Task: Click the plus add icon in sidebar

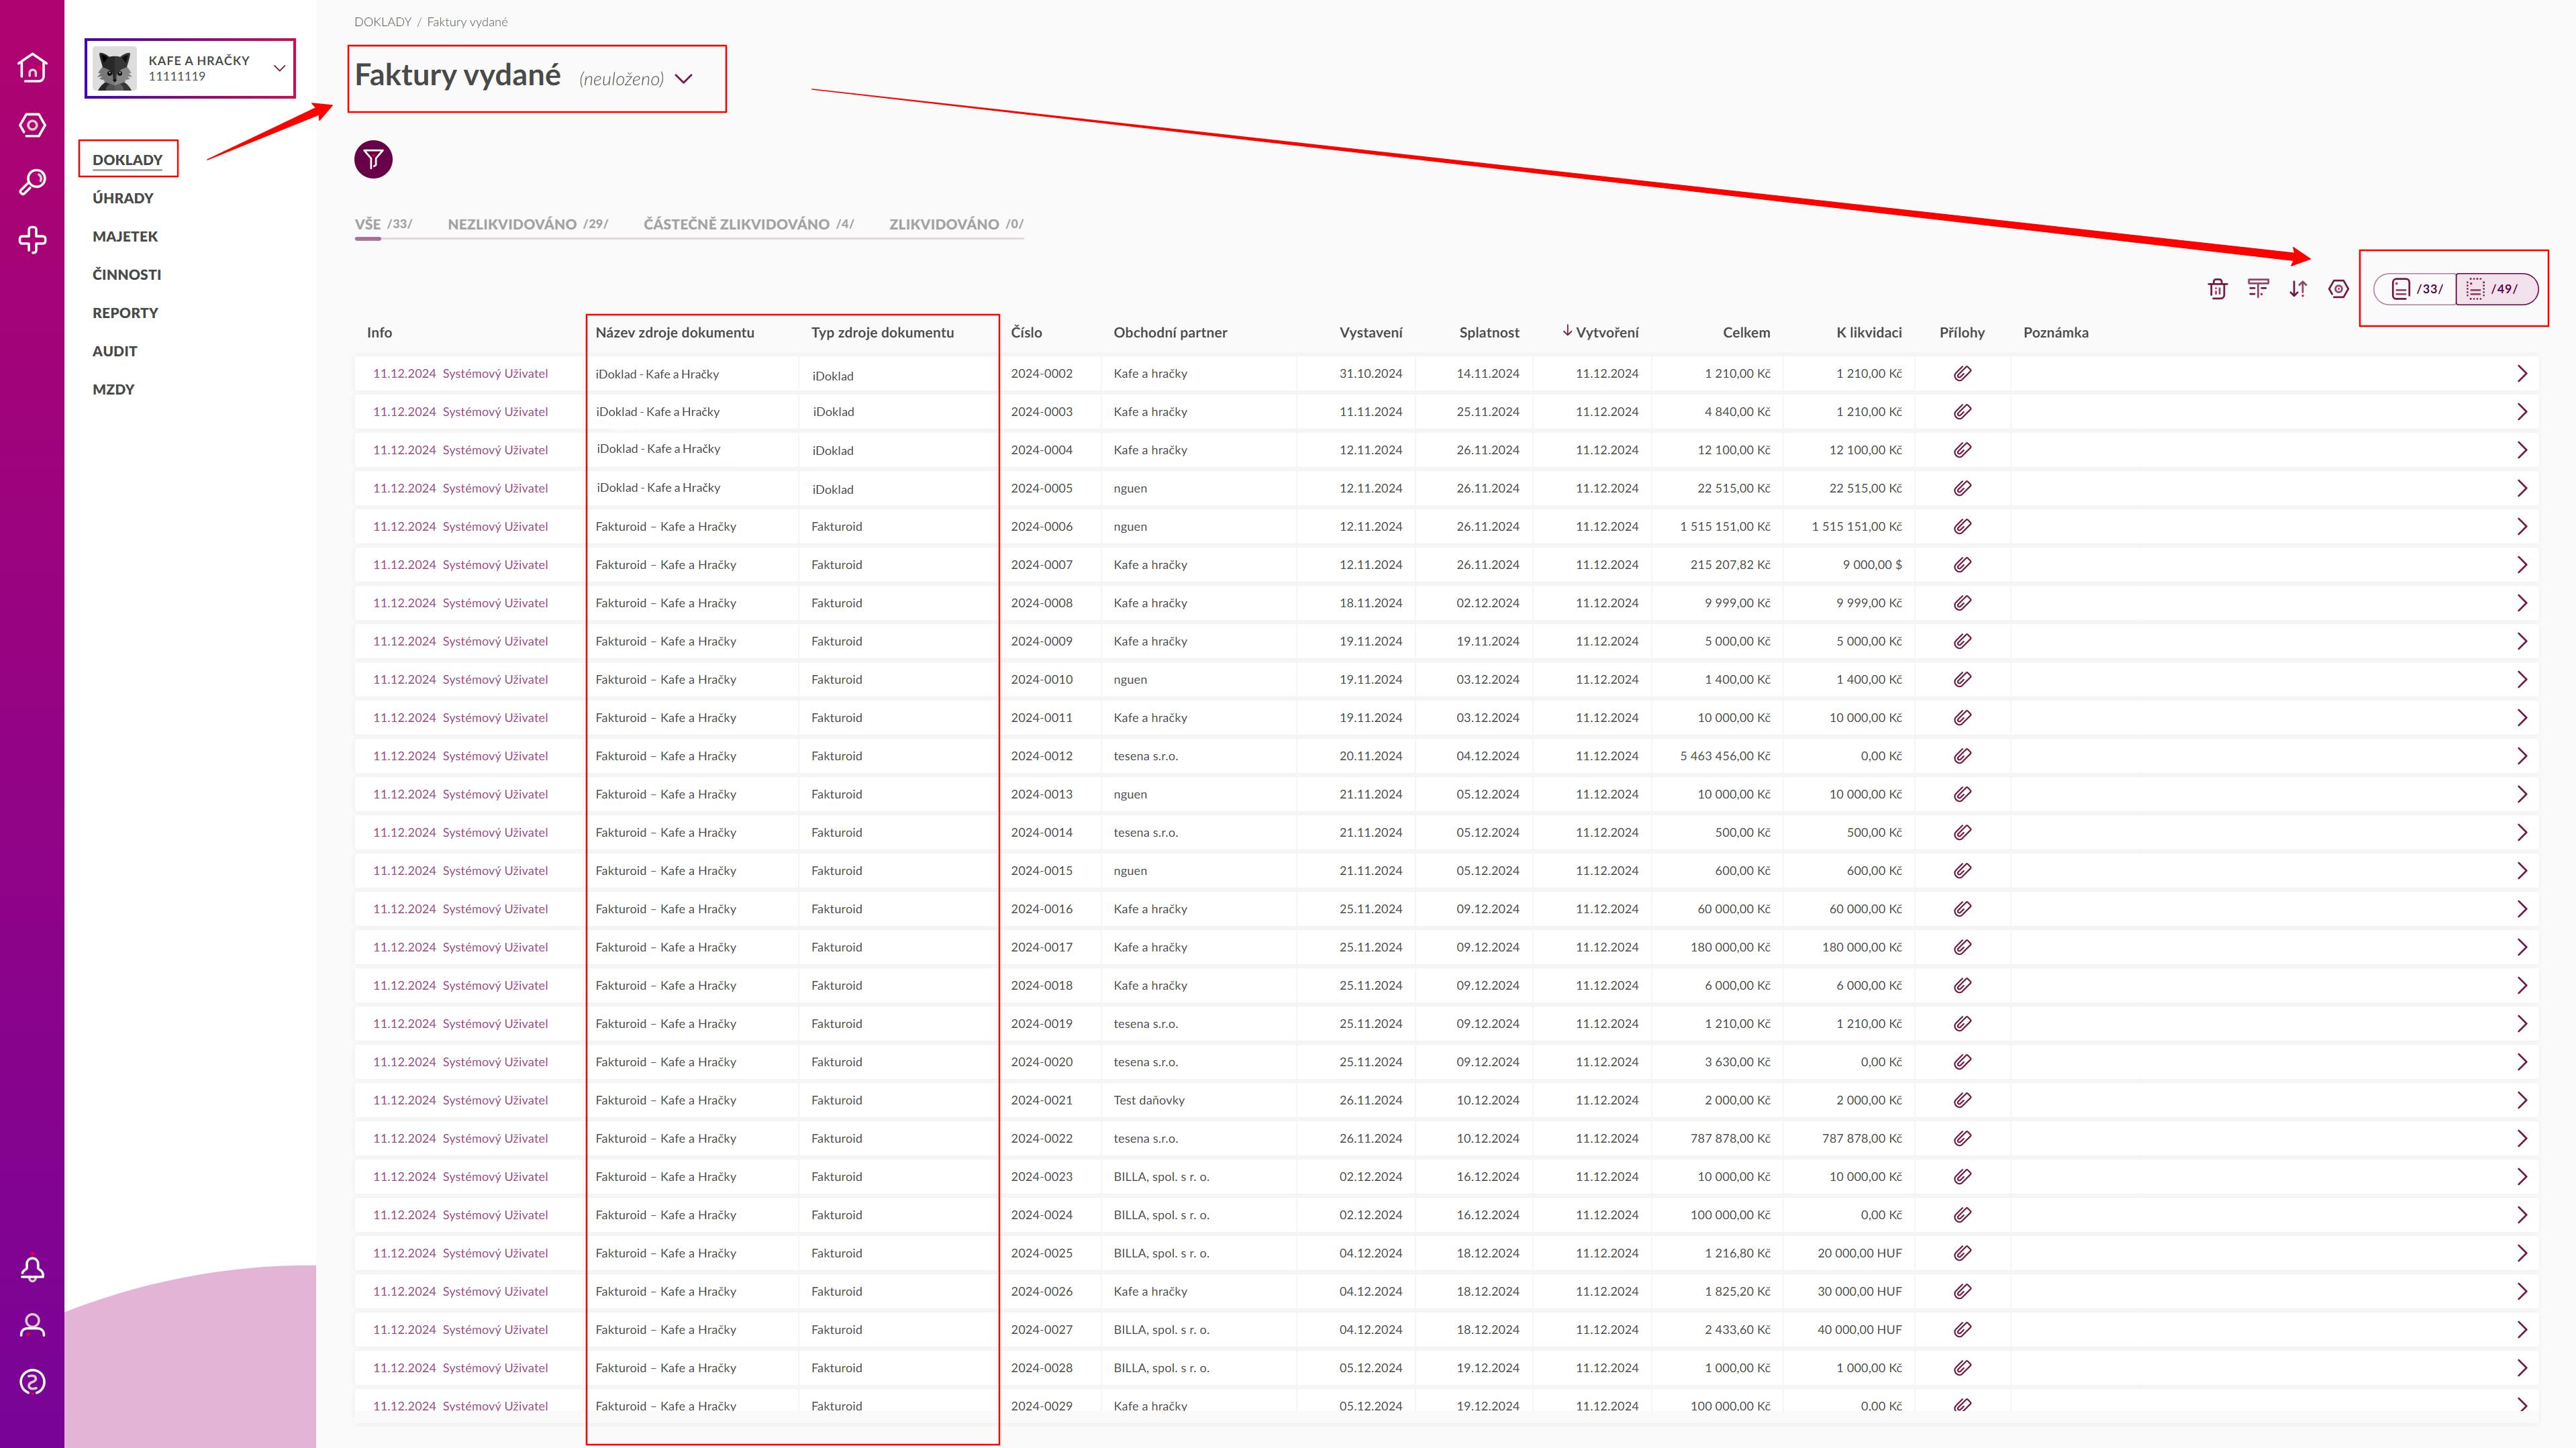Action: [x=32, y=240]
